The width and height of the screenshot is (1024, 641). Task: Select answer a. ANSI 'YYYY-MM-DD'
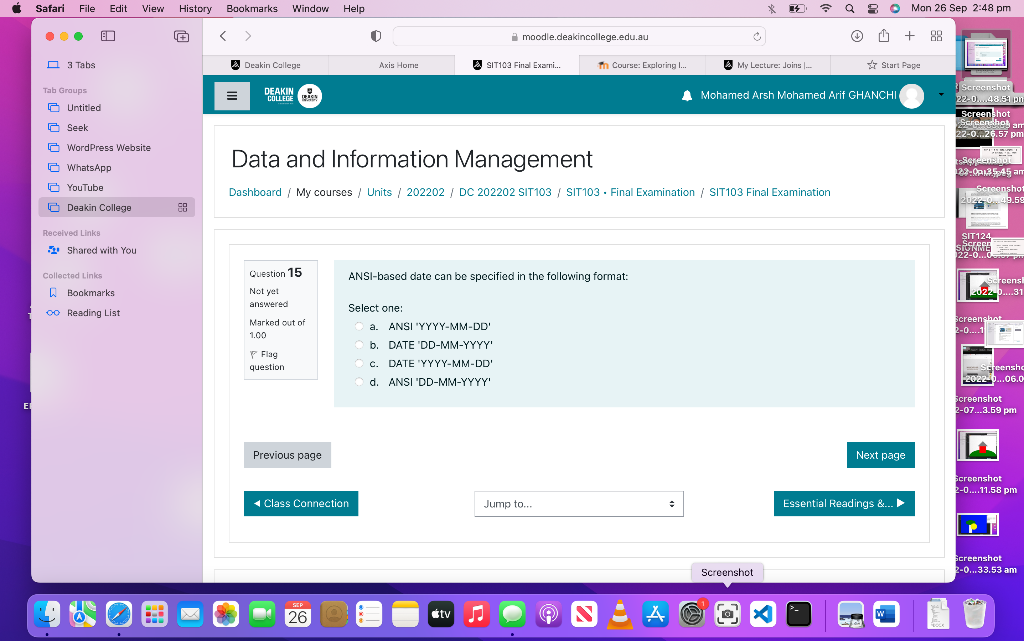point(359,326)
